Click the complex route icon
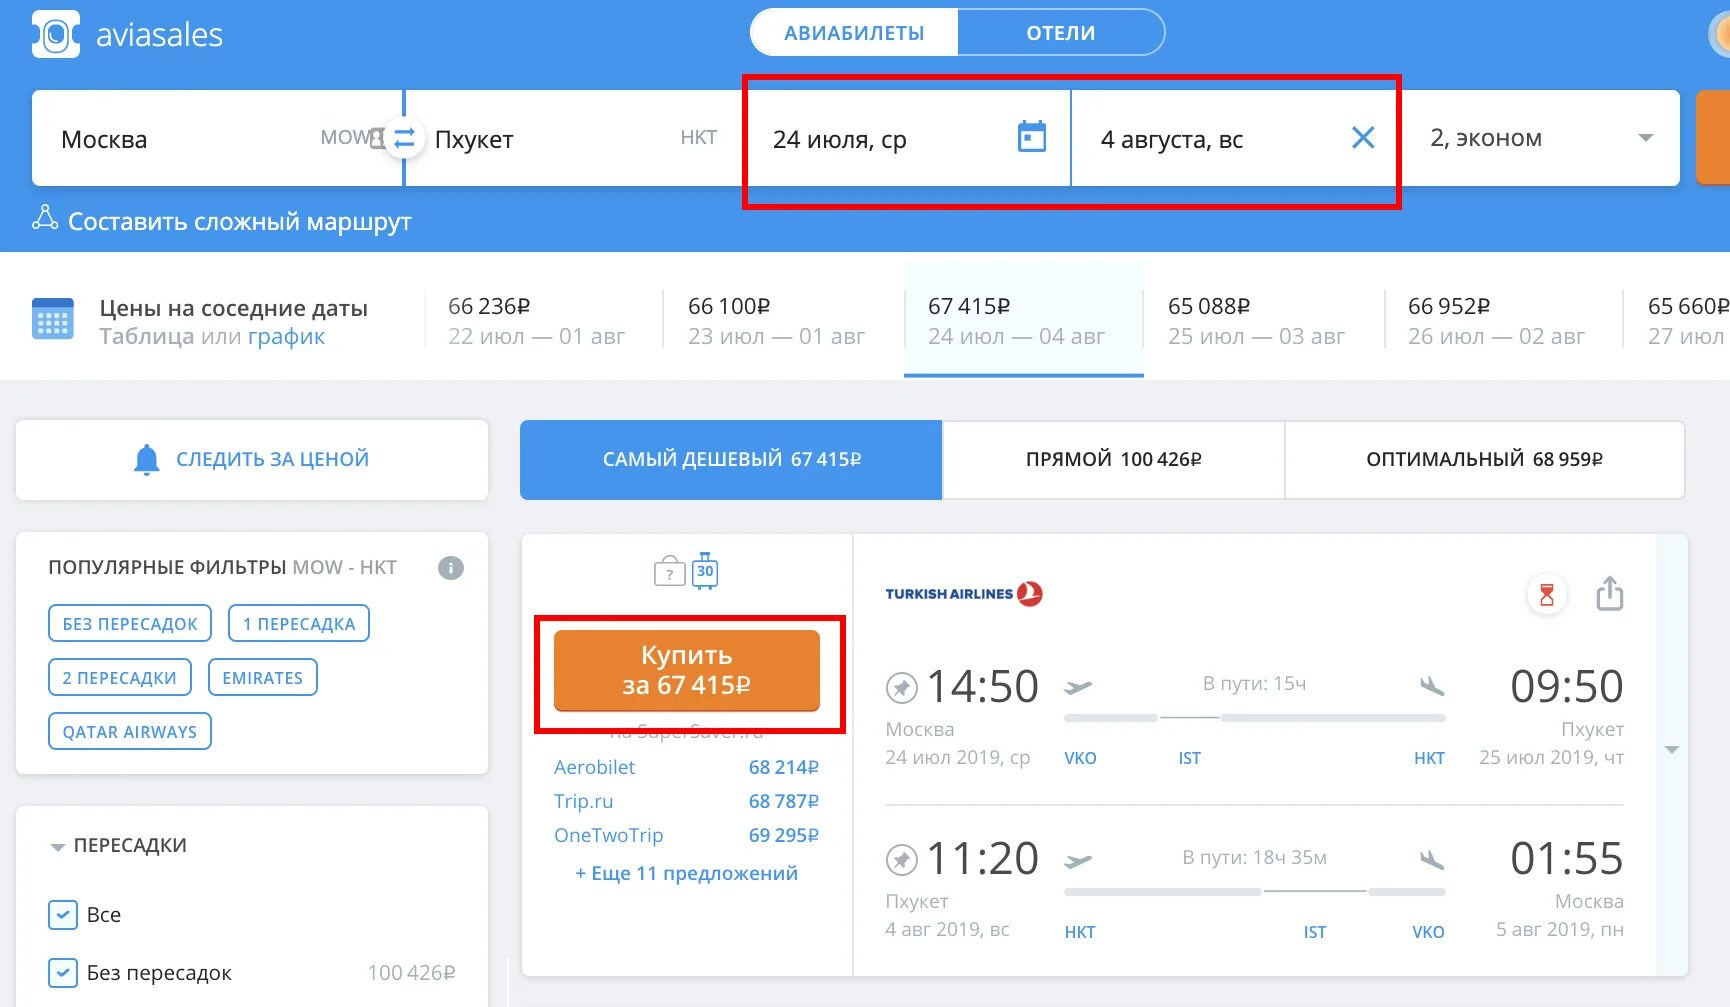 coord(45,218)
